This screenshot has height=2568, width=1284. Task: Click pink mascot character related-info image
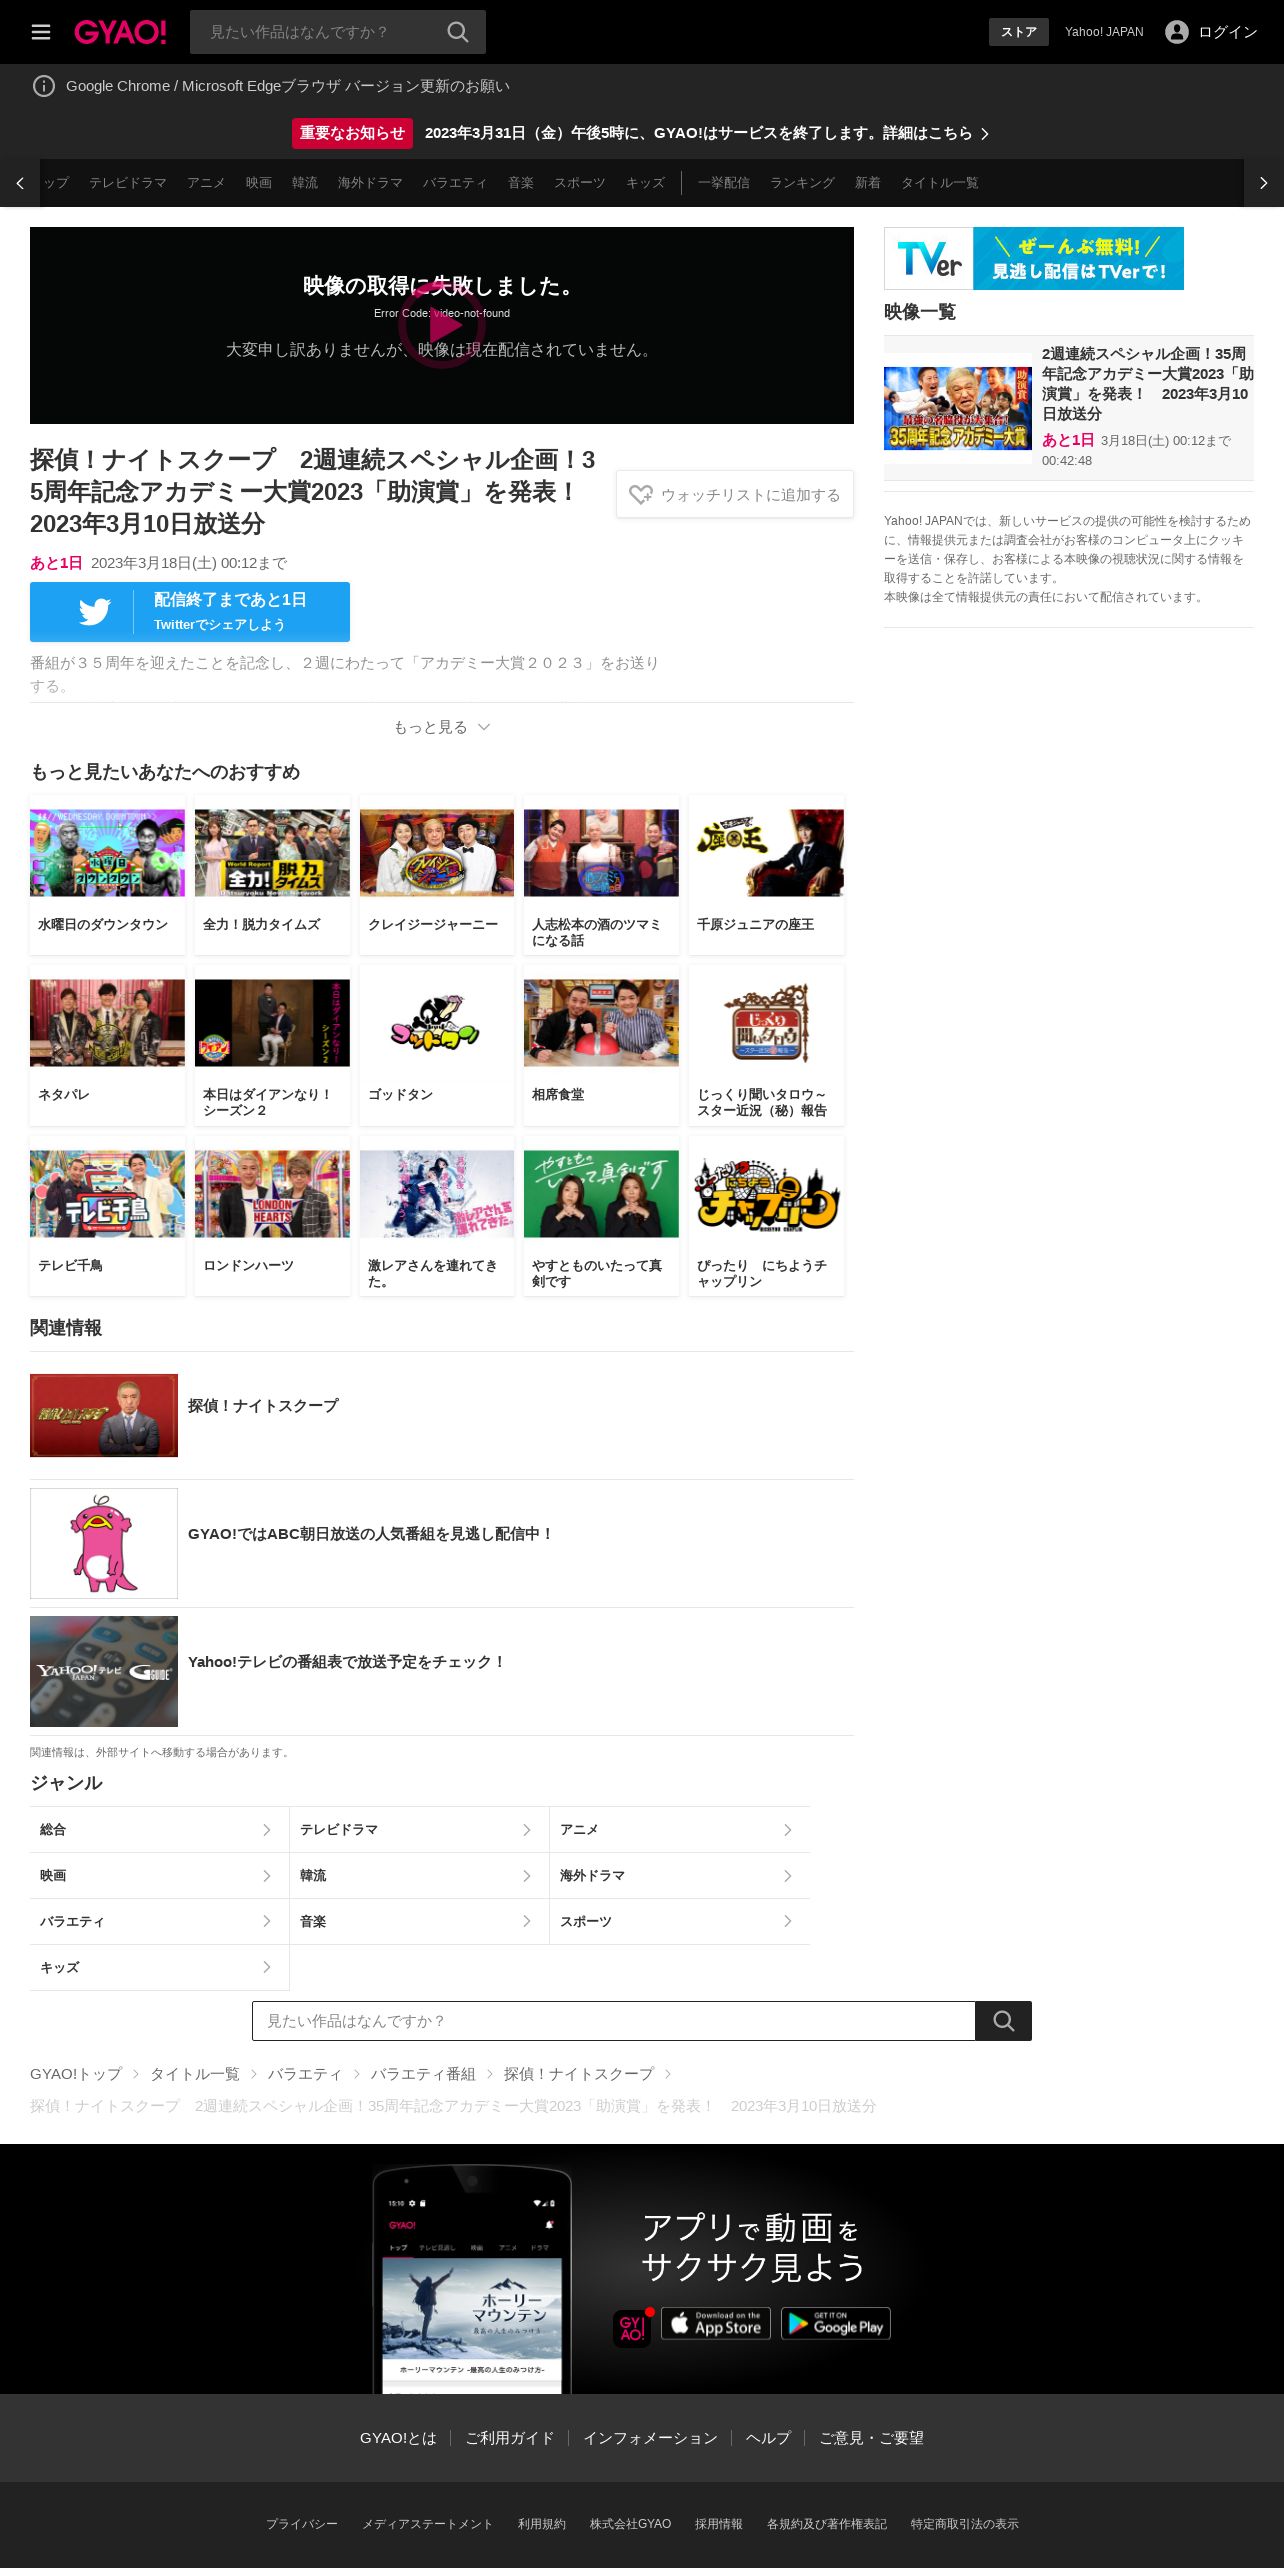coord(104,1543)
